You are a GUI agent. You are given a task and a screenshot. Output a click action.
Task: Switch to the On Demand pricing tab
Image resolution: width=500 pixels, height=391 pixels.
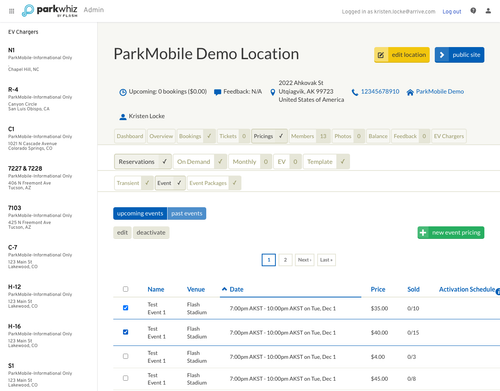tap(200, 162)
